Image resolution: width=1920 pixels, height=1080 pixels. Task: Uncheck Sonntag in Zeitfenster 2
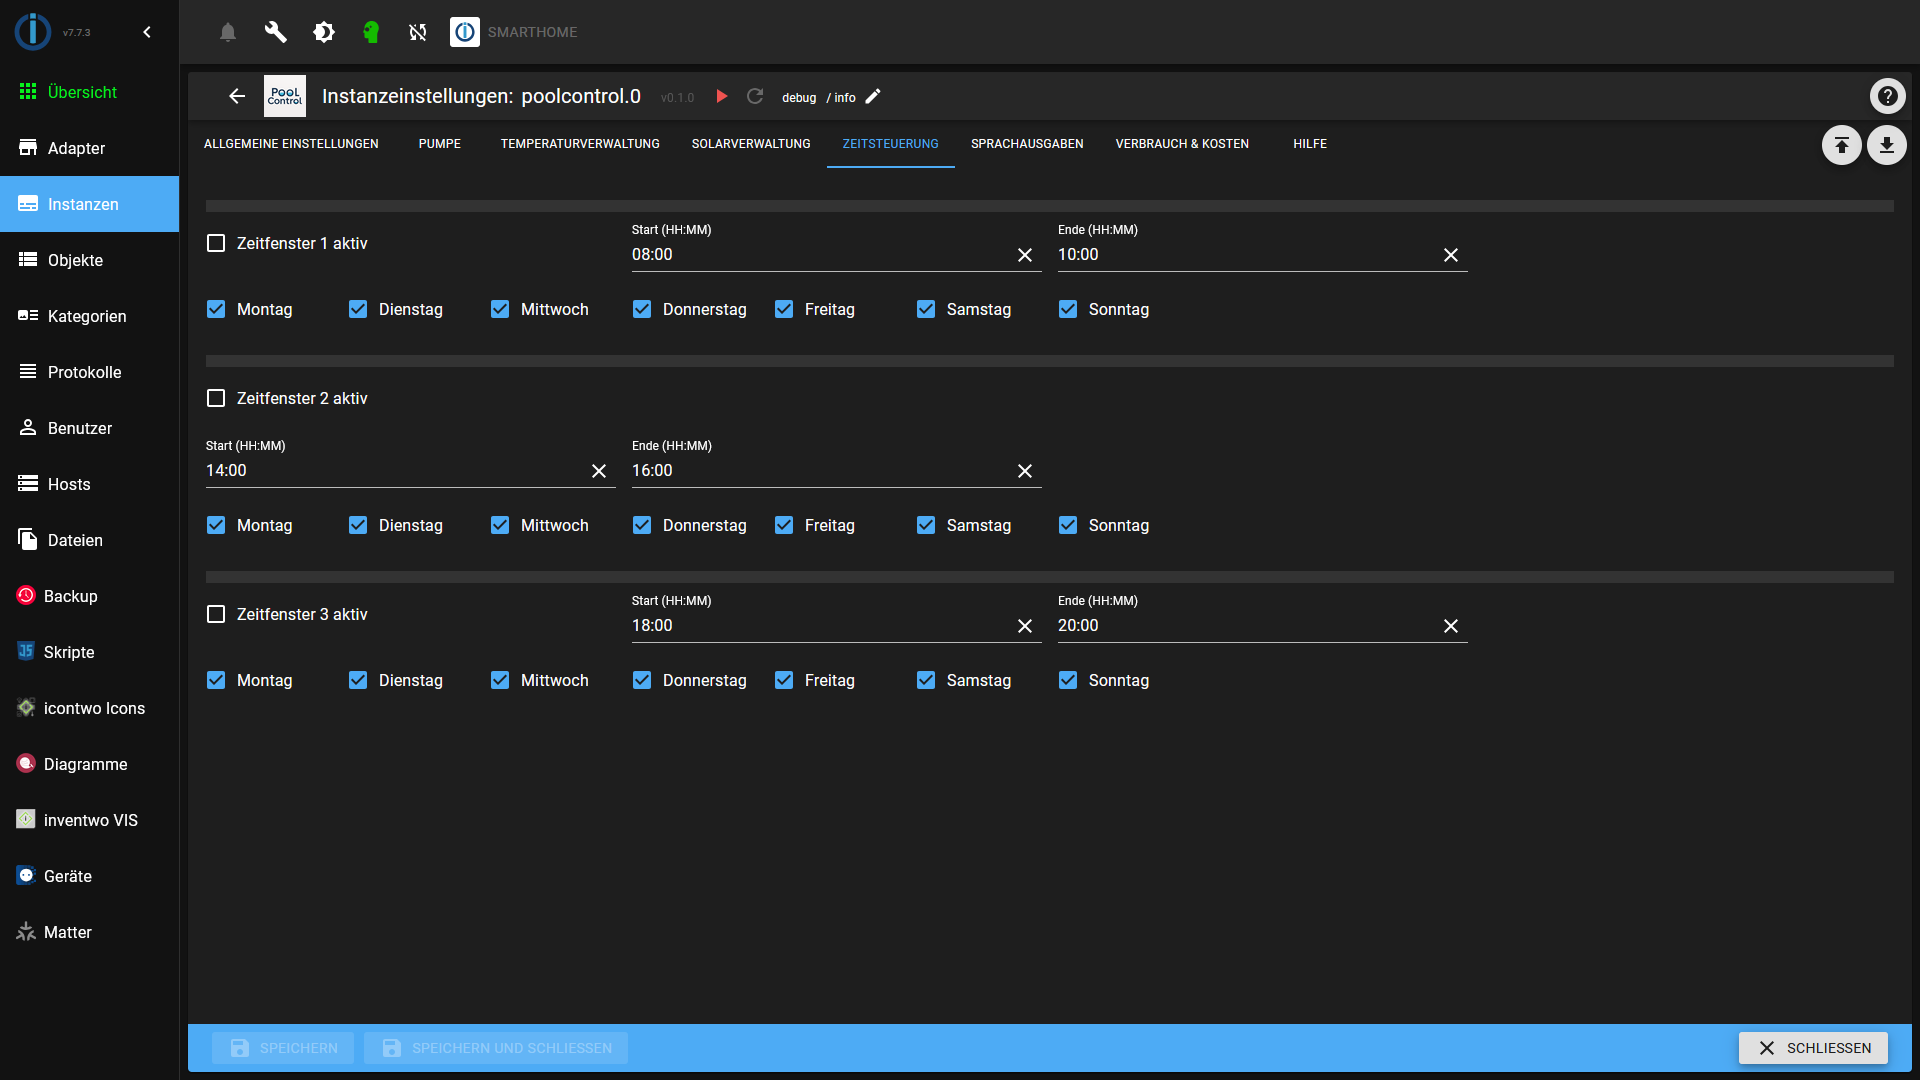pos(1068,525)
